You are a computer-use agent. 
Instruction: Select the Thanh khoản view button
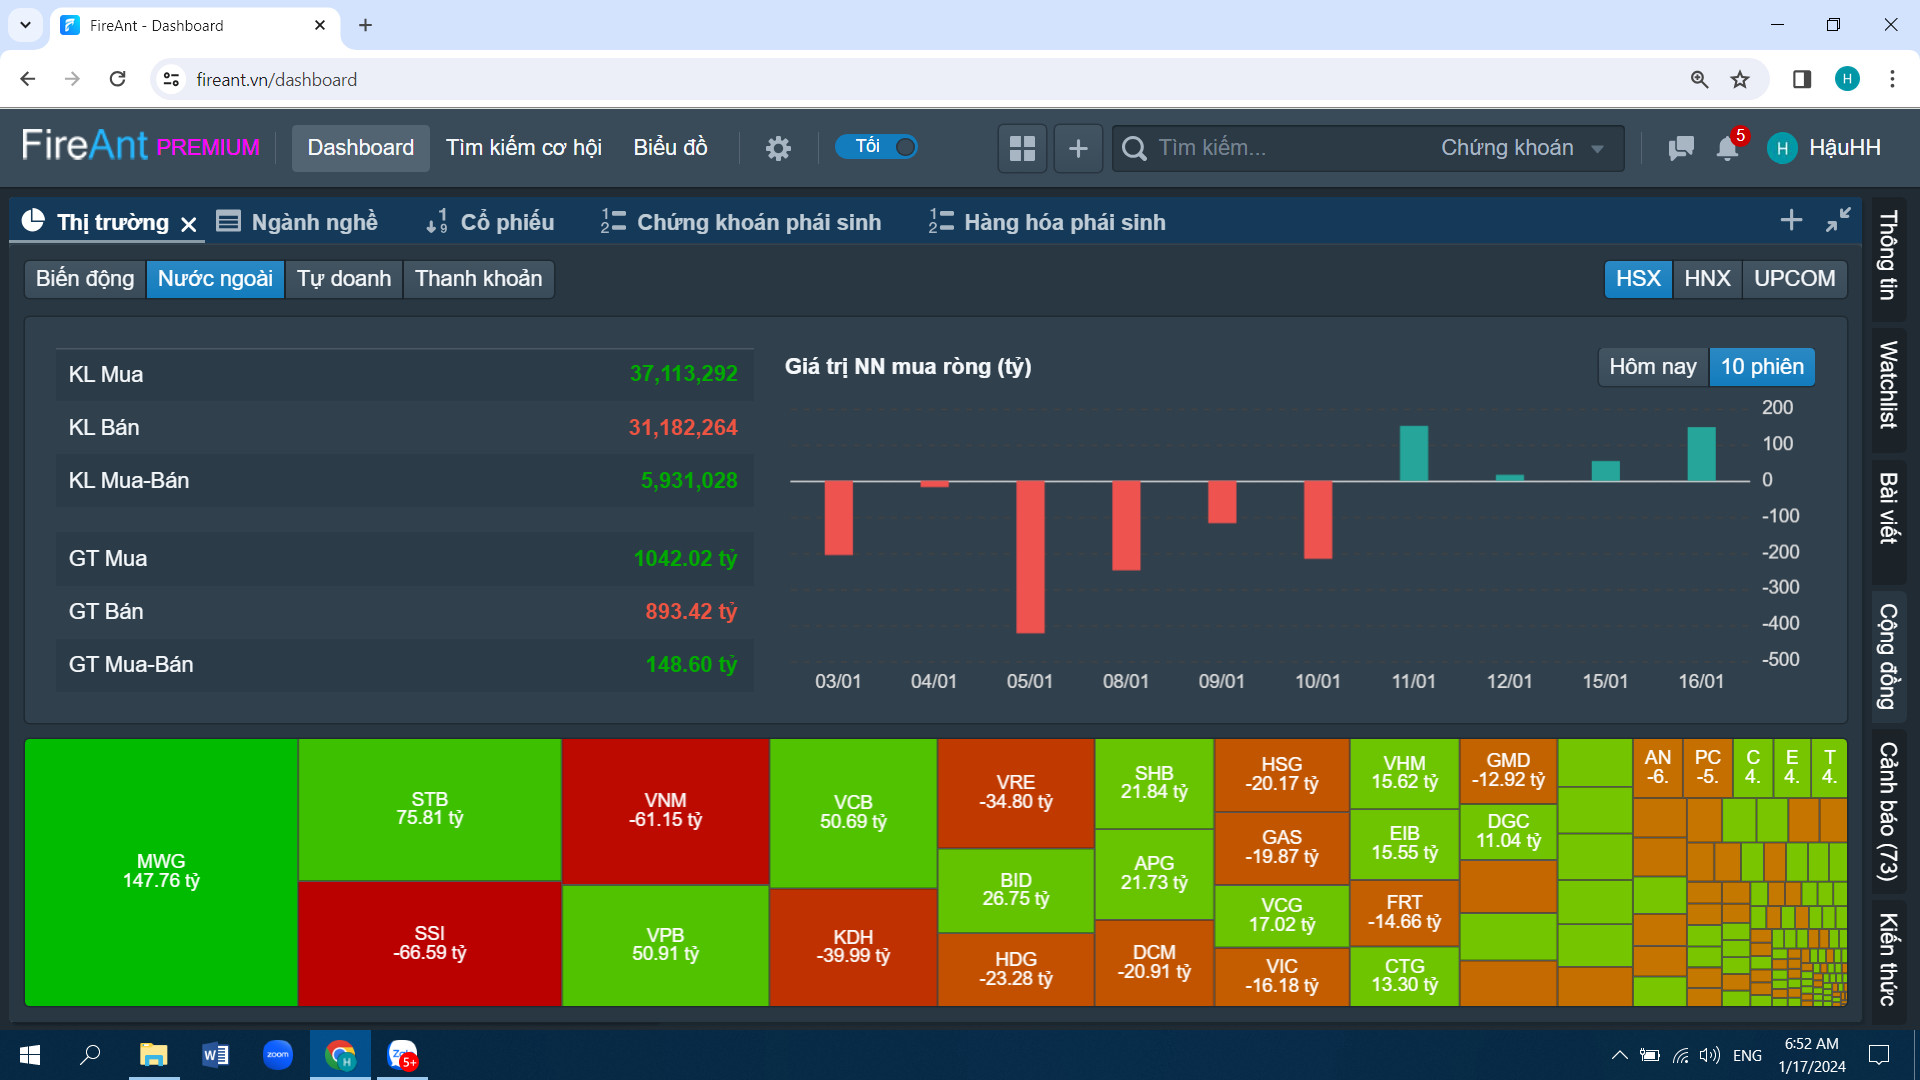click(x=478, y=279)
